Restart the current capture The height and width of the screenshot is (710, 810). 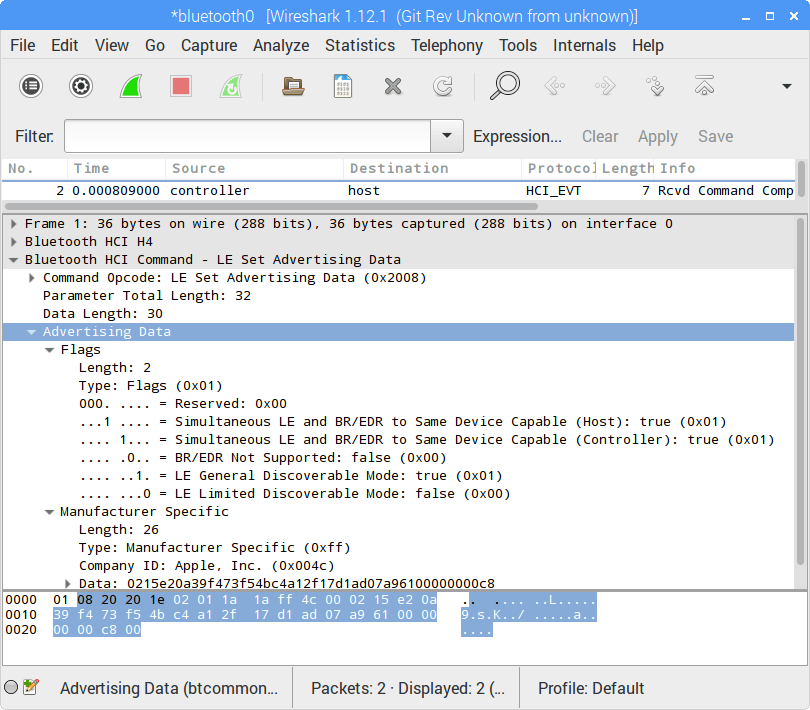coord(230,86)
